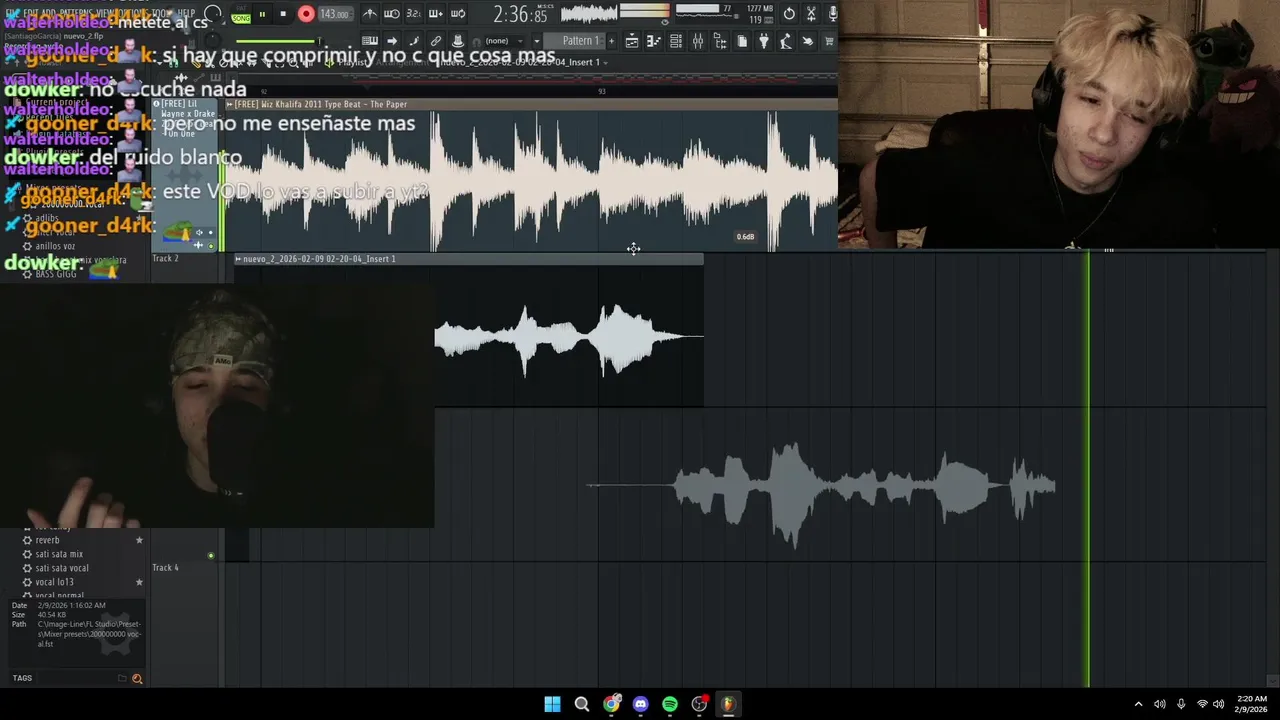
Task: Open Spotify from the taskbar
Action: click(x=670, y=704)
